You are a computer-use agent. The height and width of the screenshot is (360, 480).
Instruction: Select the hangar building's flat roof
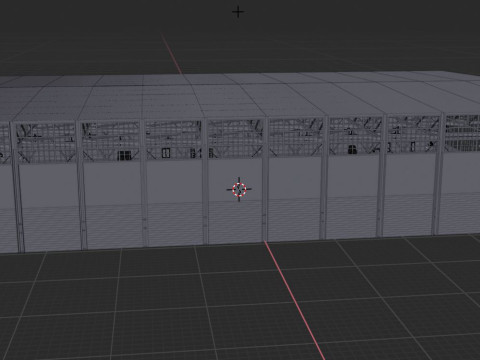240,97
